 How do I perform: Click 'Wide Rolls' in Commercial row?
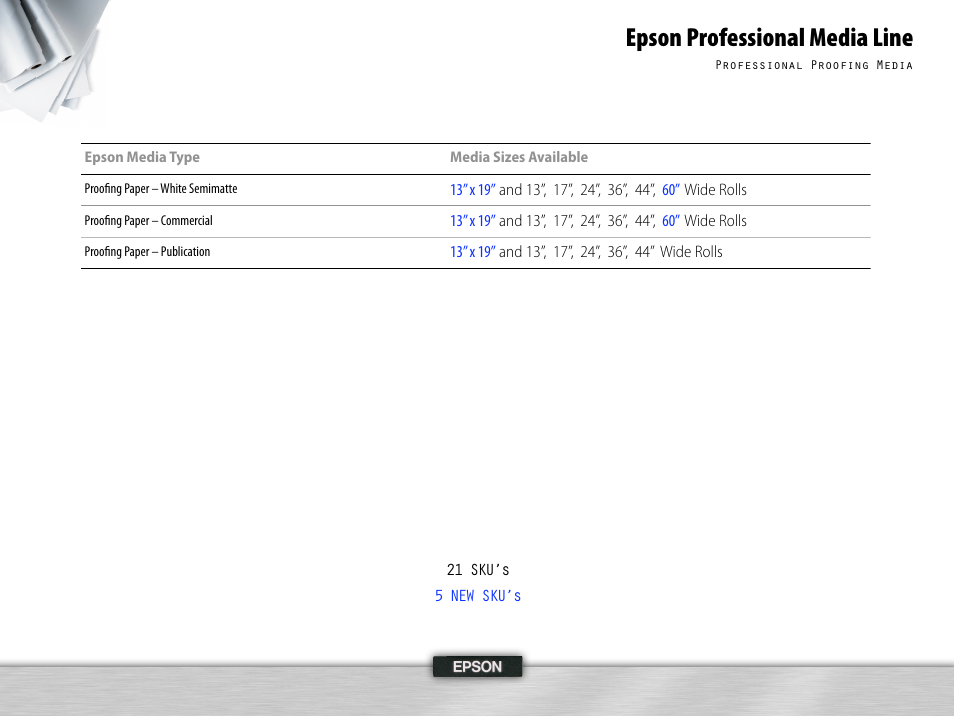[x=716, y=221]
